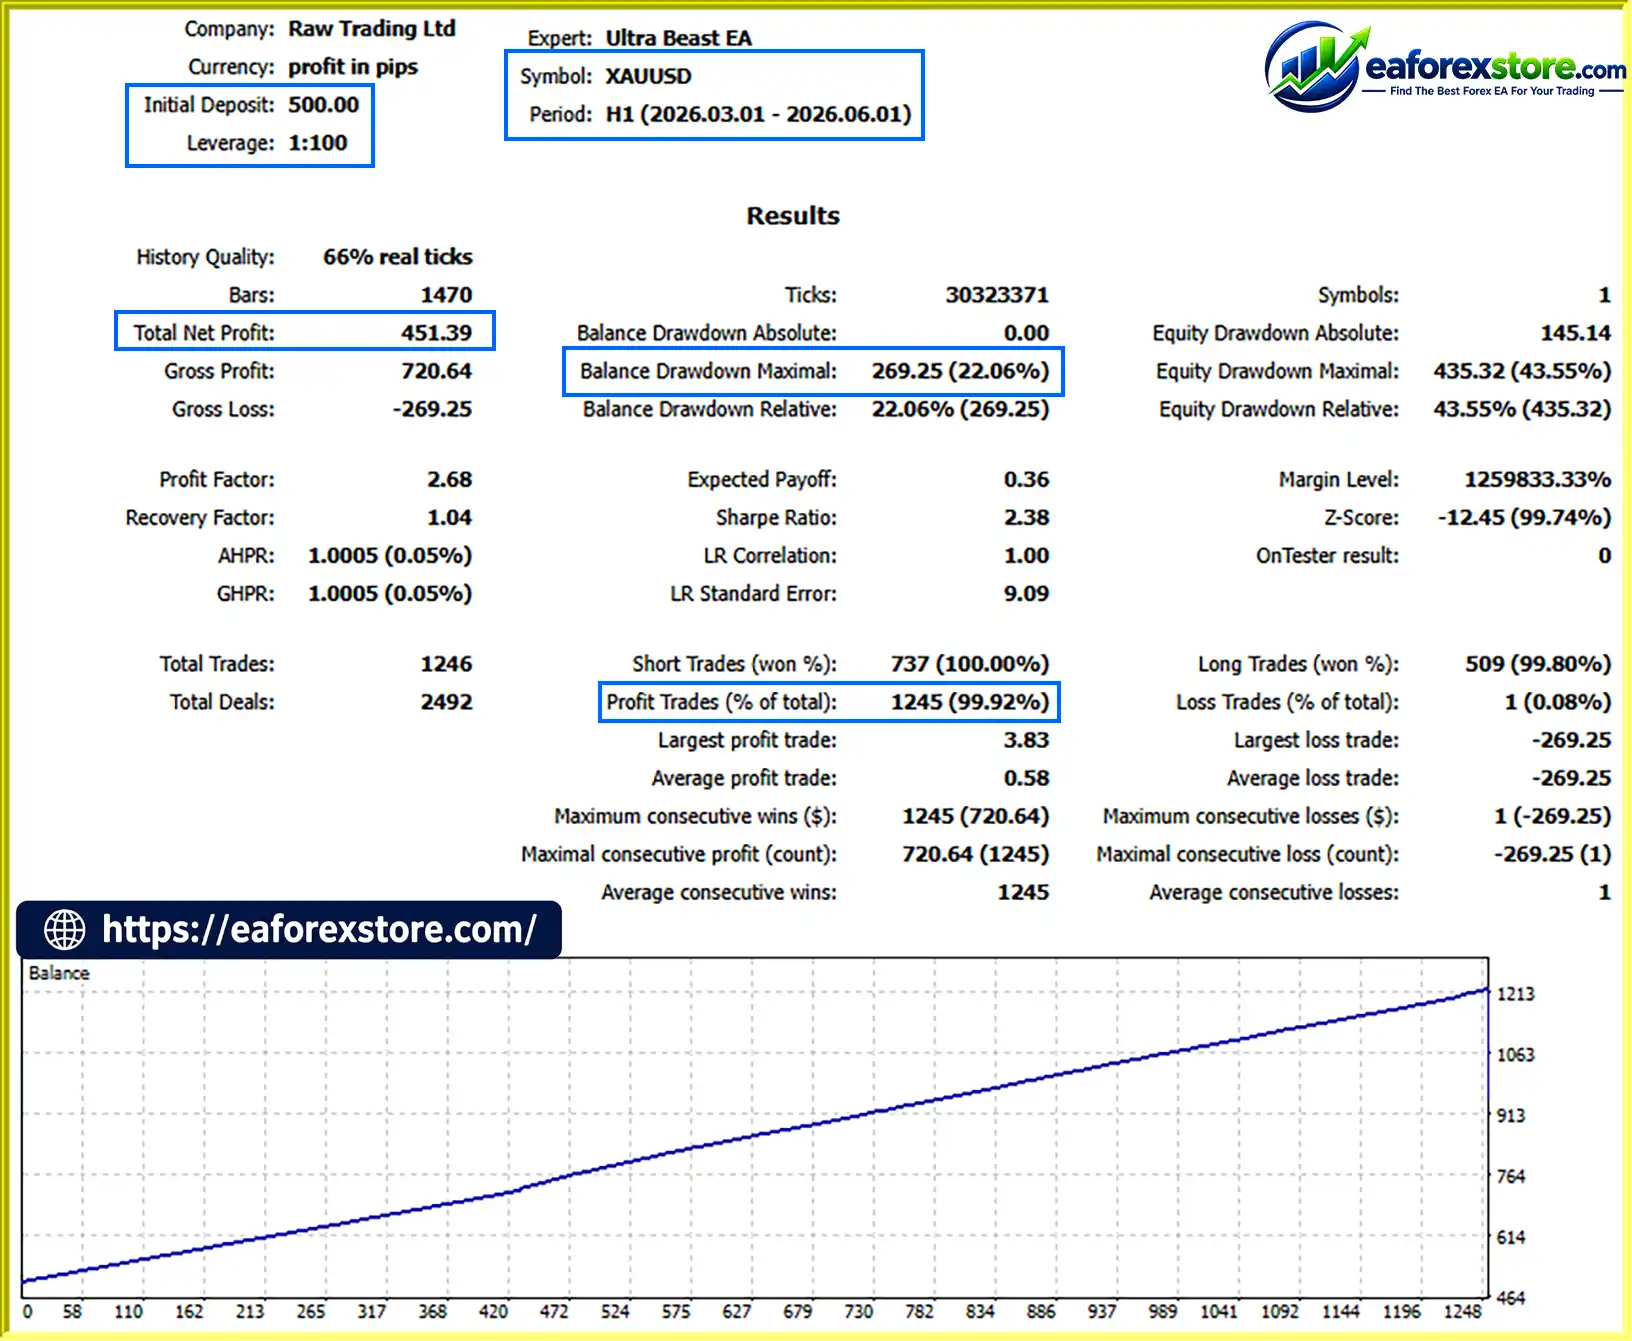Screen dimensions: 1632x1341
Task: Select the GHPR value 1.0005 (0.05%)
Action: (x=390, y=594)
